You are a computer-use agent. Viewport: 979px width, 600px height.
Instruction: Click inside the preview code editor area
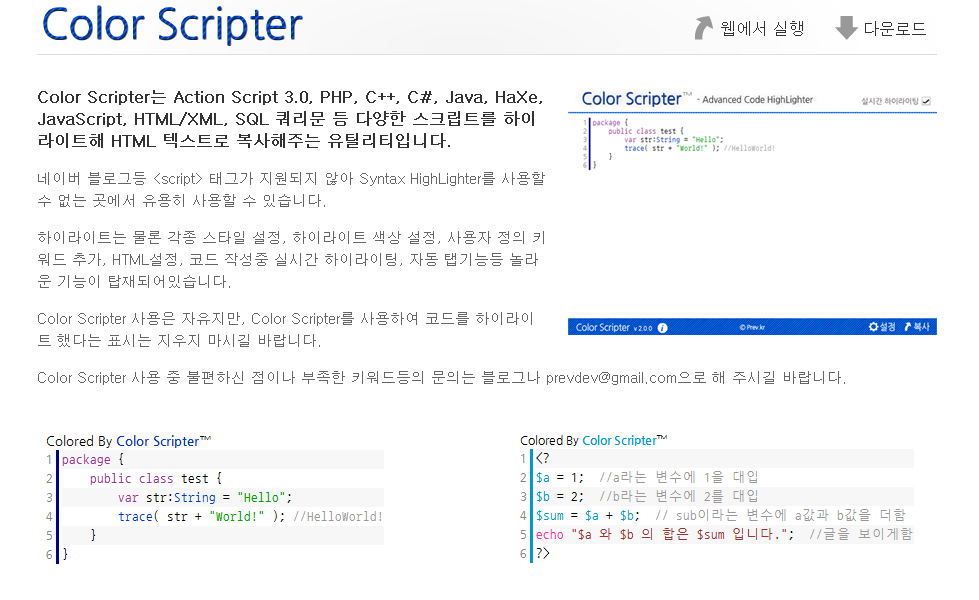(x=752, y=215)
